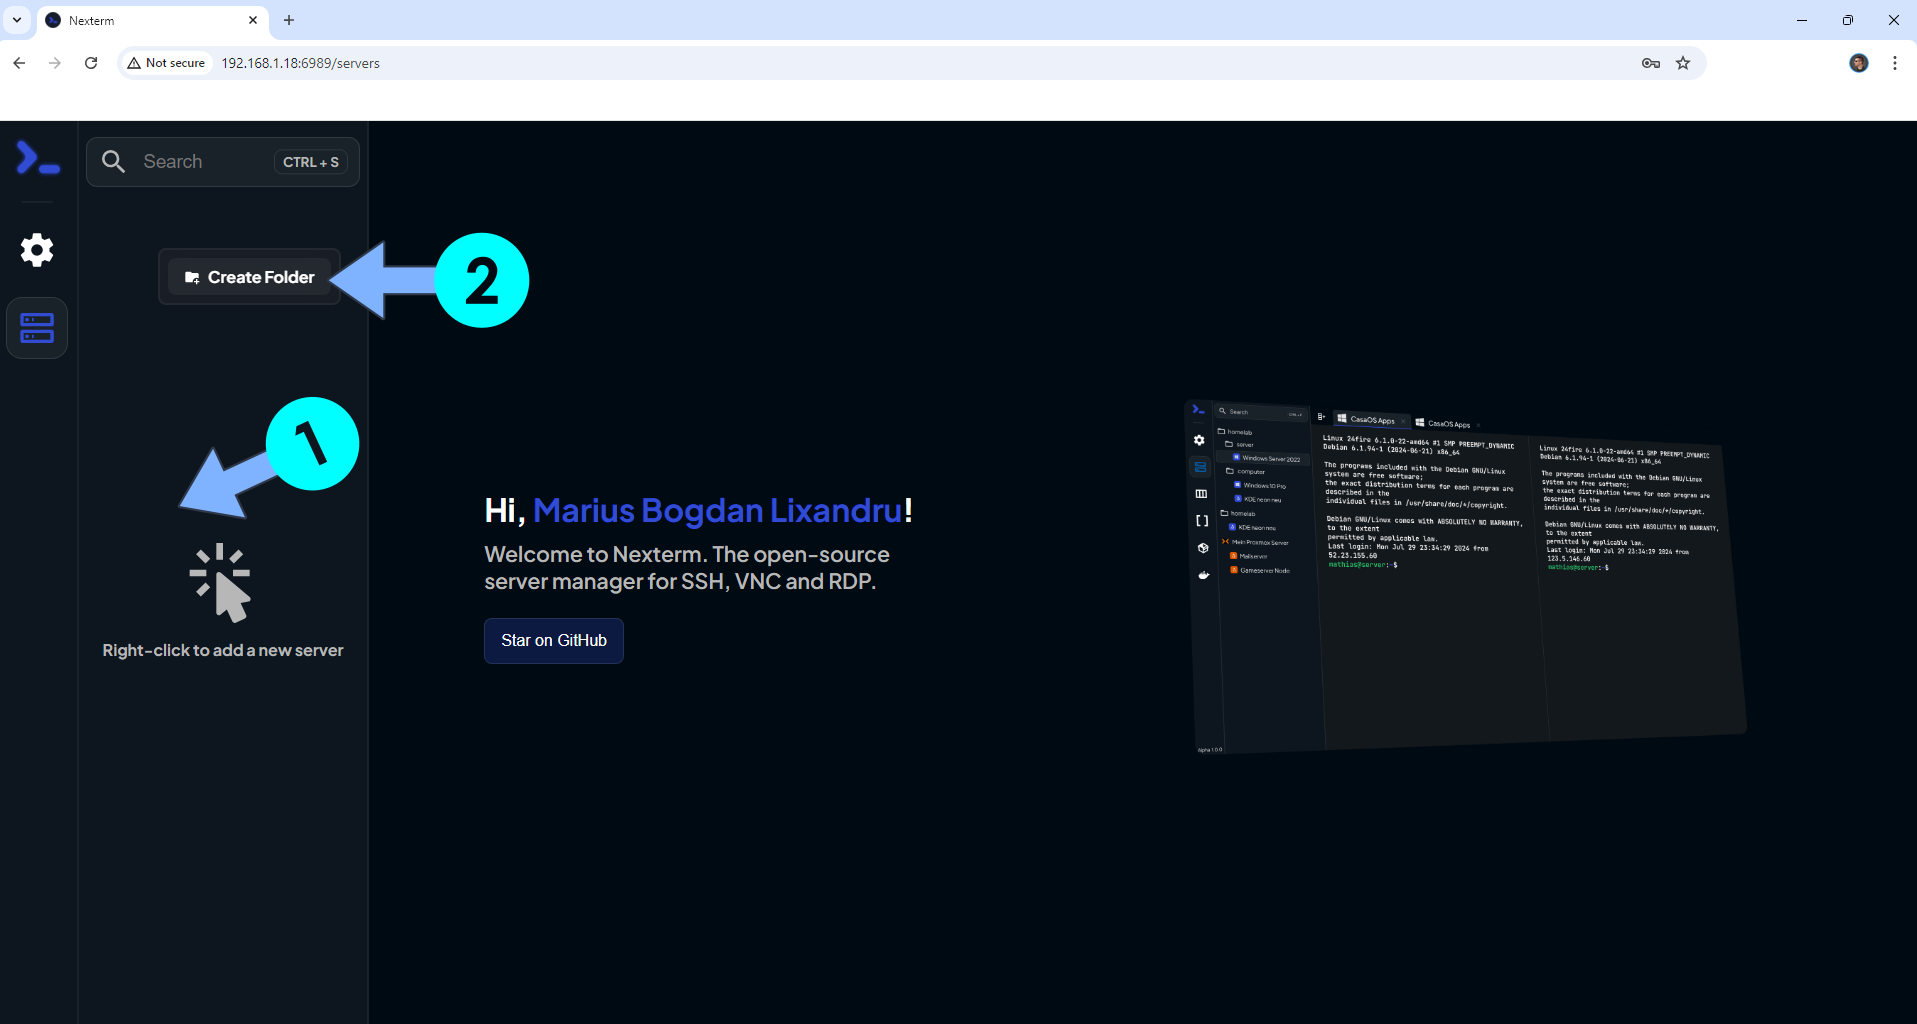Click the Create Folder menu entry
1917x1024 pixels.
249,277
